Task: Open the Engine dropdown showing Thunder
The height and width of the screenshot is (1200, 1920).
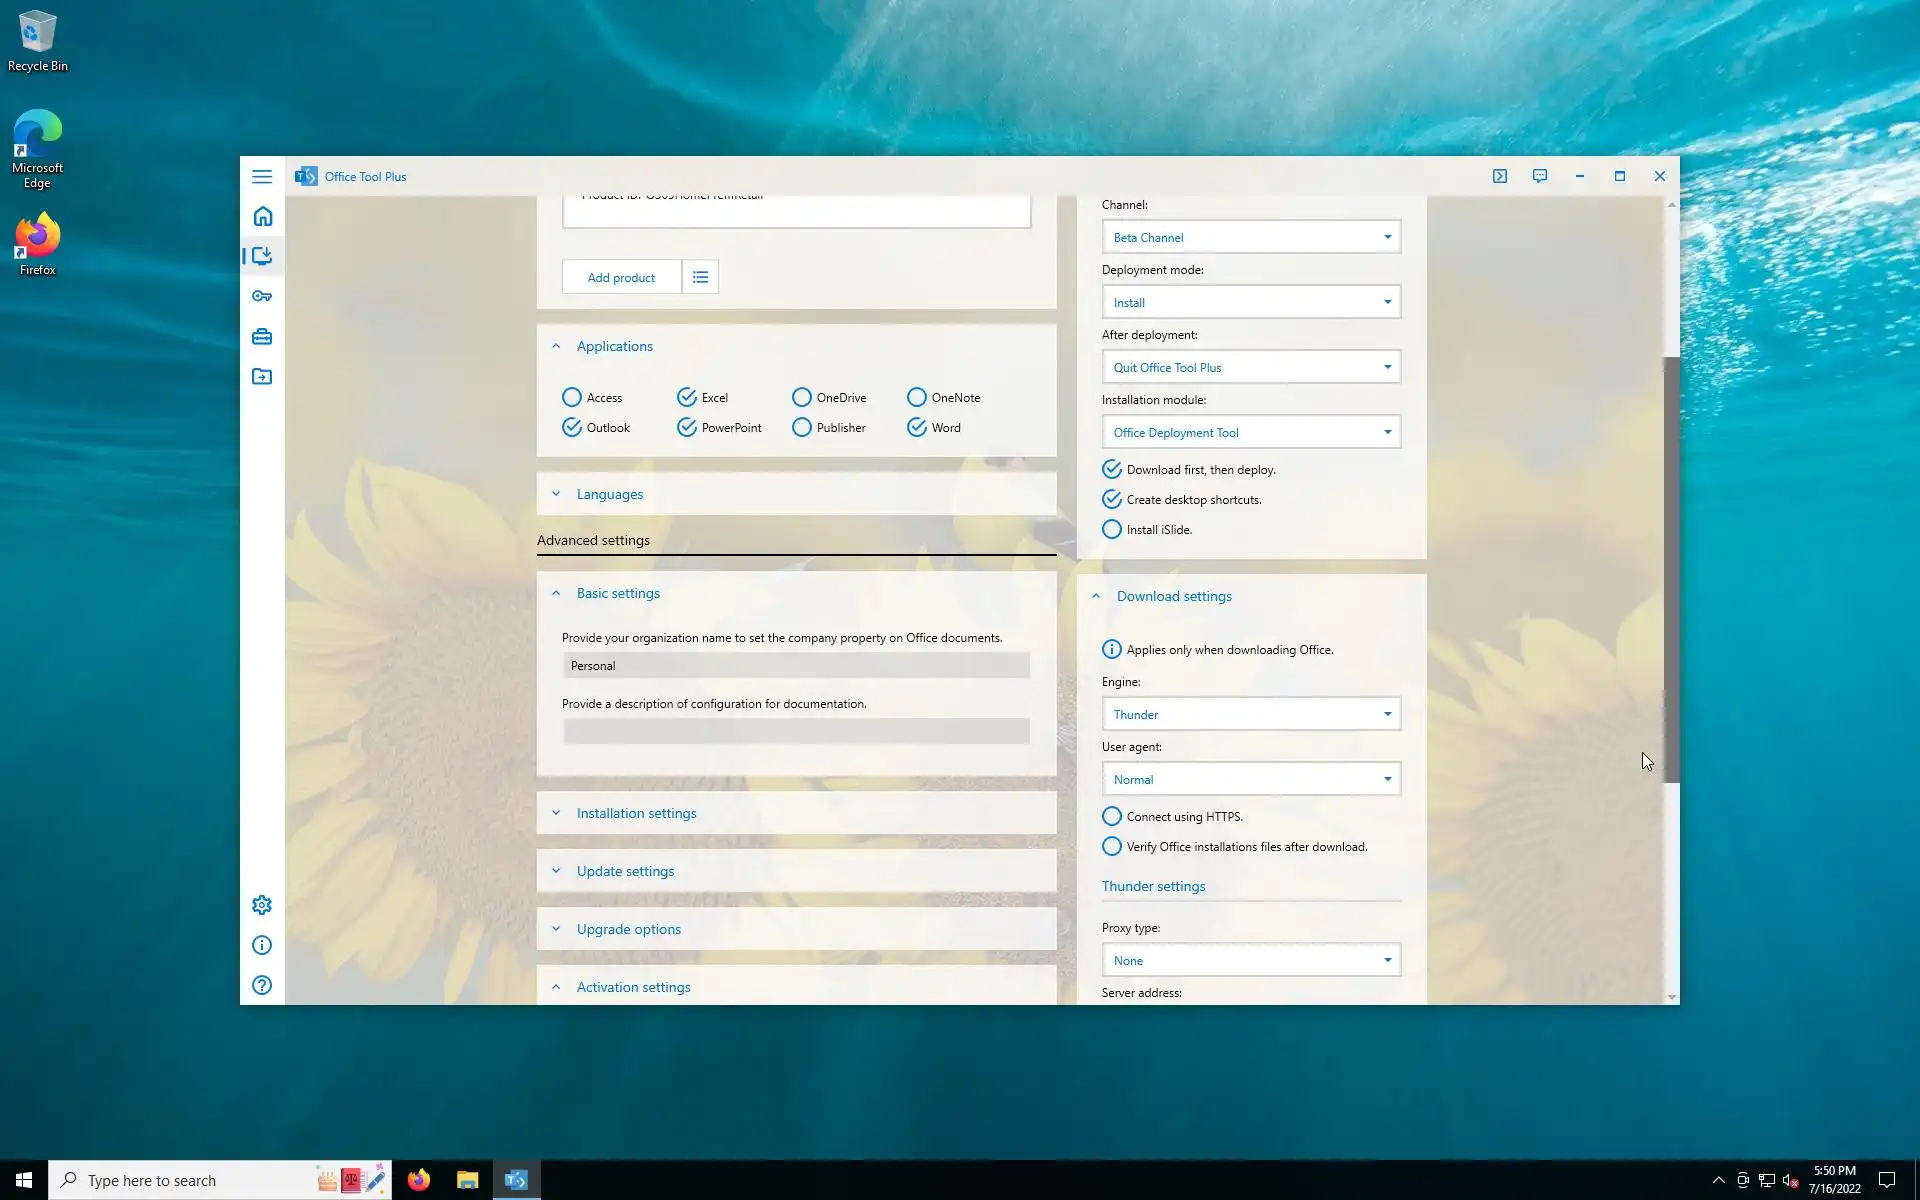Action: [1250, 714]
